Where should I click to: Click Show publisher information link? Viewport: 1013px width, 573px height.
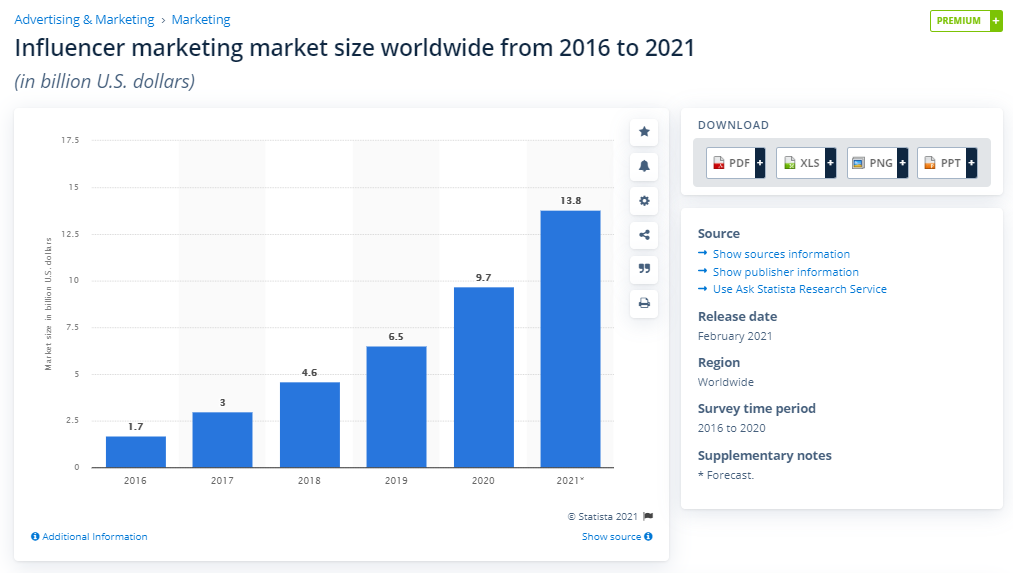tap(786, 272)
